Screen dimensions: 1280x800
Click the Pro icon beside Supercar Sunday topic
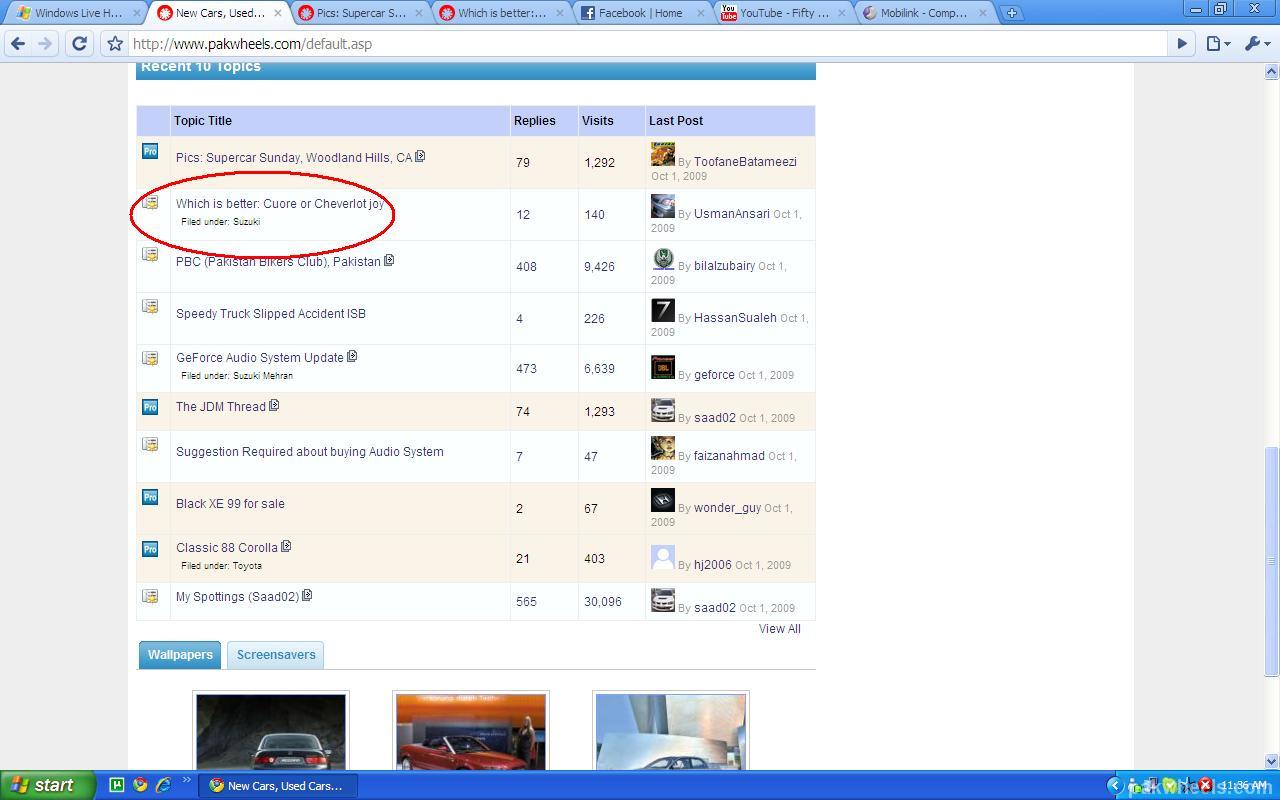(x=150, y=152)
